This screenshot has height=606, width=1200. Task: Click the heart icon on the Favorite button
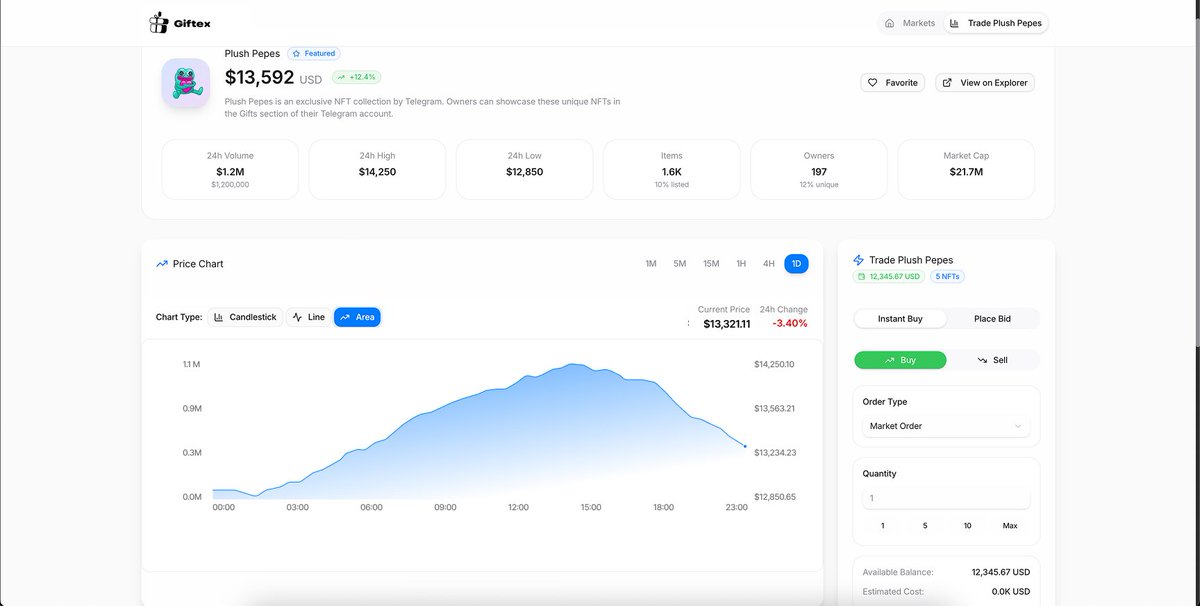click(x=871, y=82)
